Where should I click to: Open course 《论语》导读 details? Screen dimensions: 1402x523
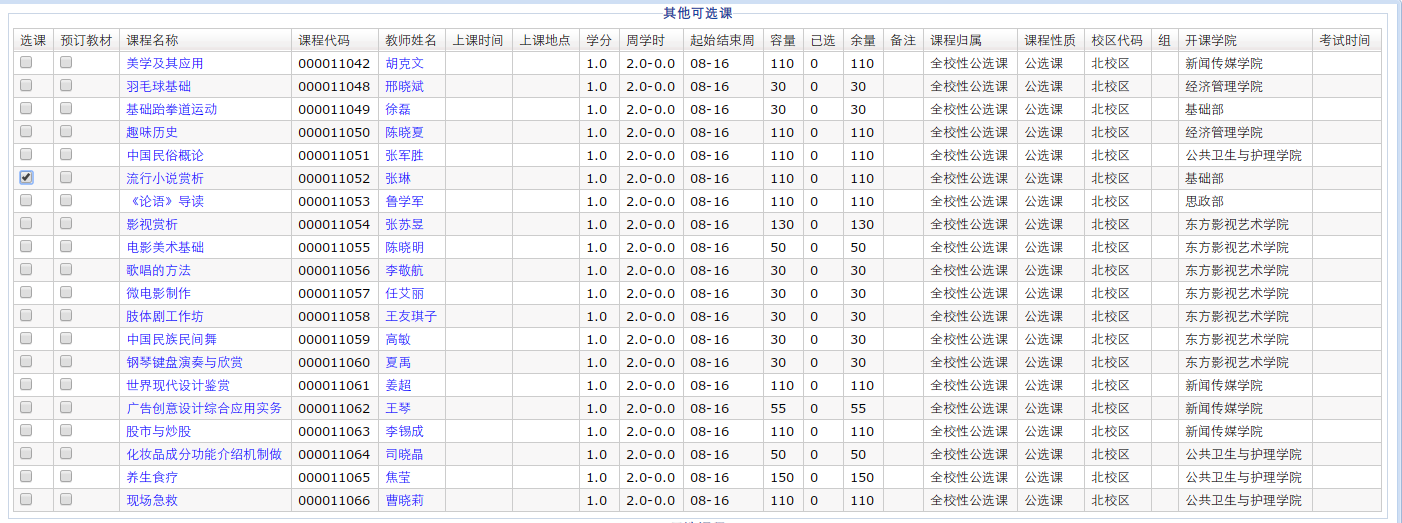pos(164,201)
